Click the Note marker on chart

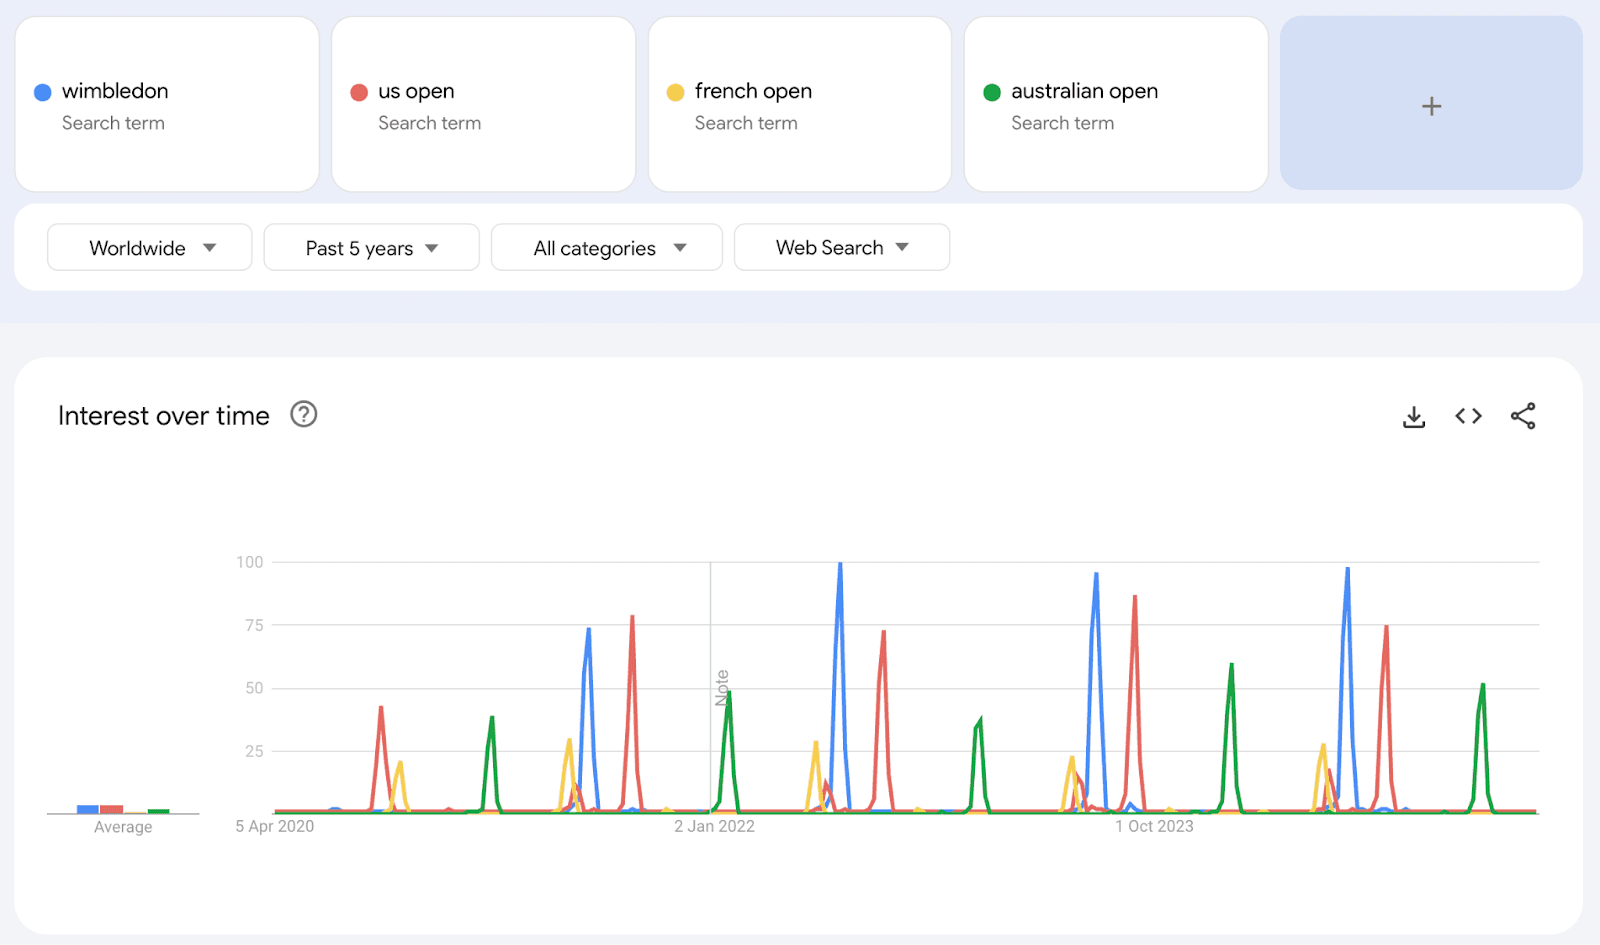[722, 688]
